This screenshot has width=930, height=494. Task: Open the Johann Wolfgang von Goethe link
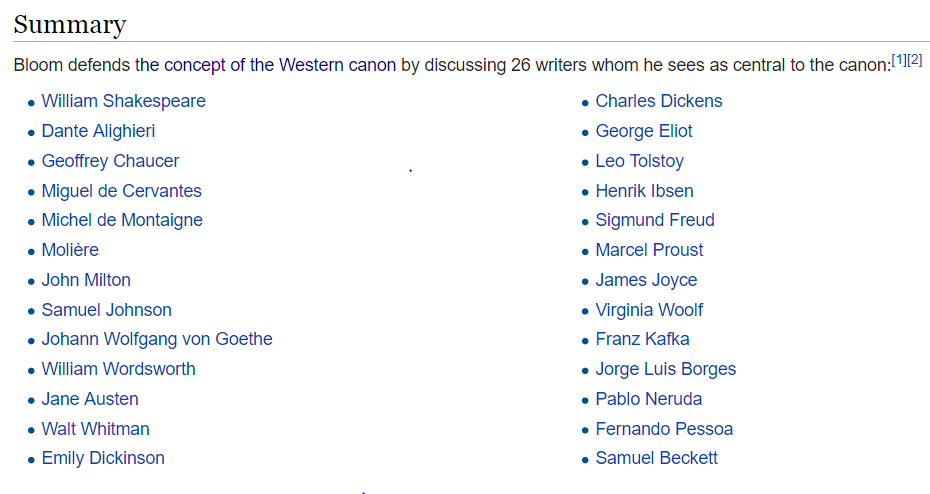pyautogui.click(x=157, y=339)
